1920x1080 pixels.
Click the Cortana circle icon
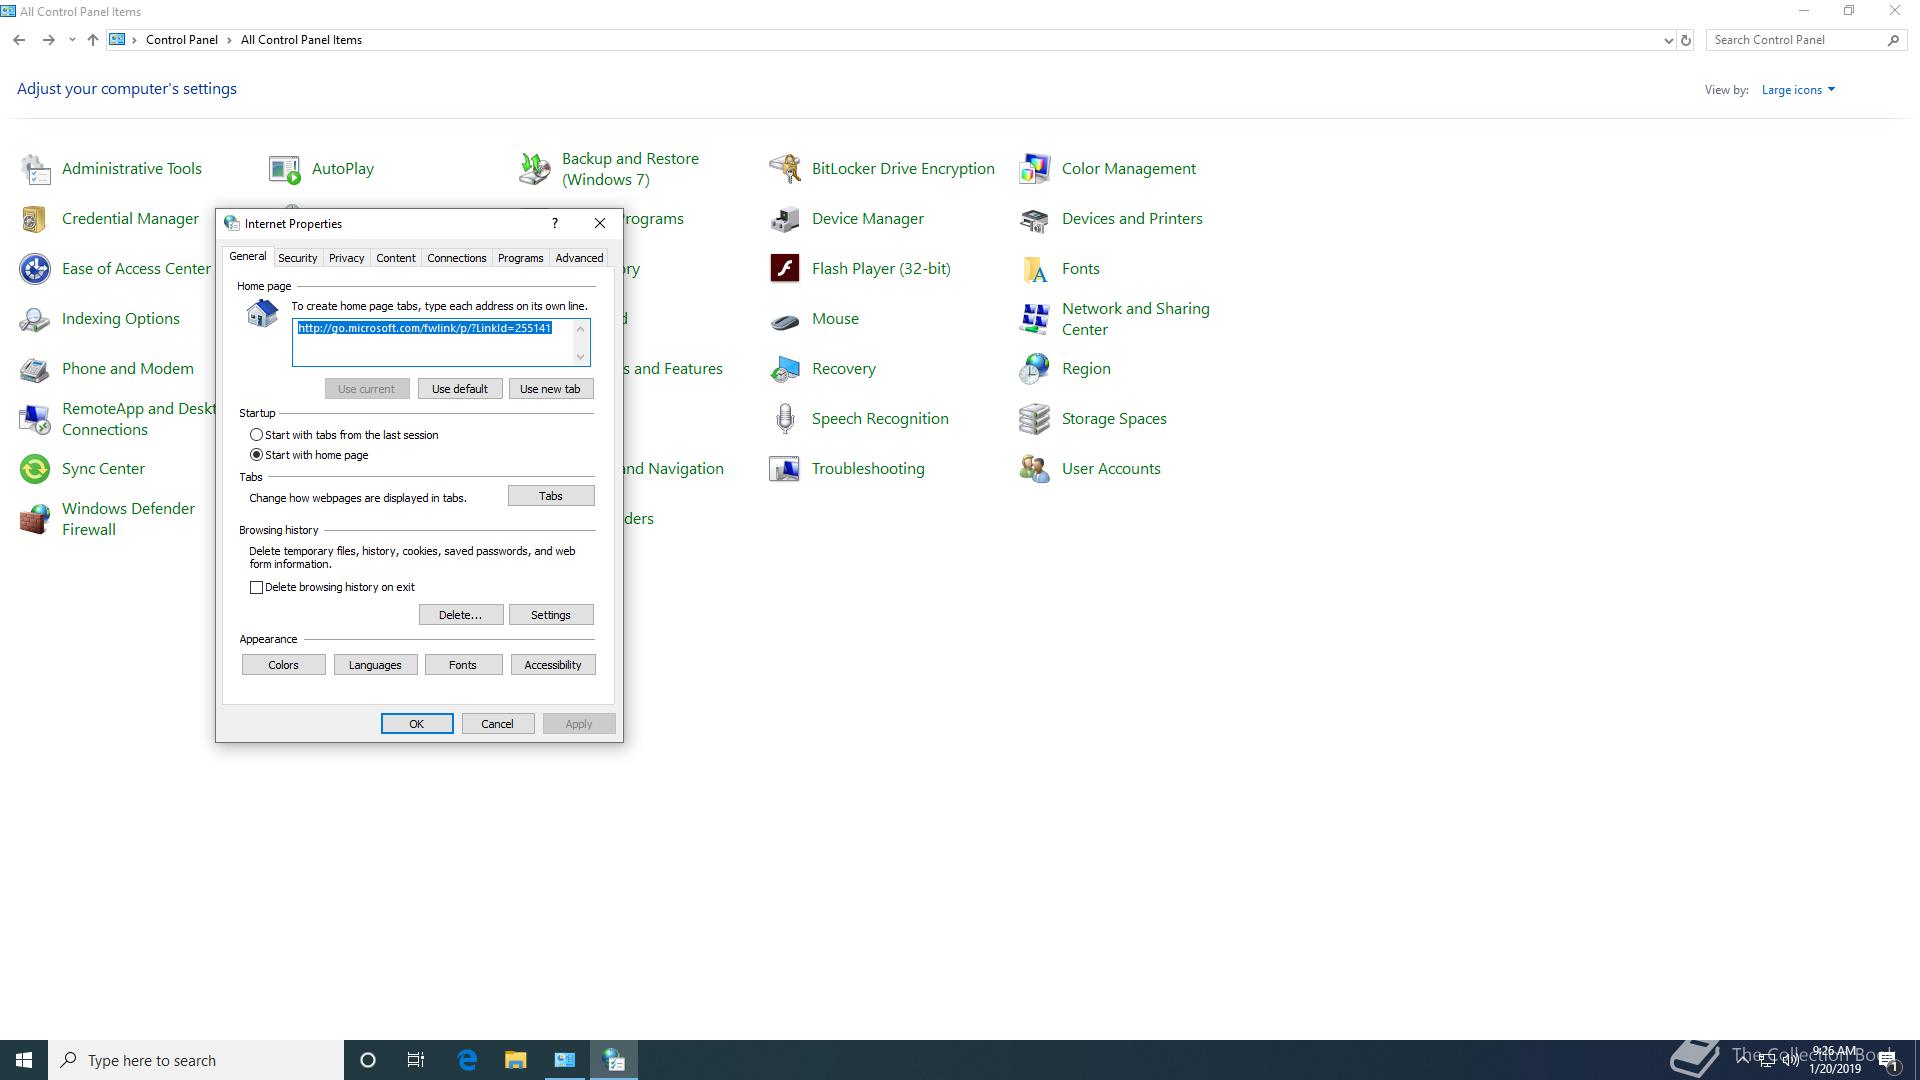coord(368,1060)
